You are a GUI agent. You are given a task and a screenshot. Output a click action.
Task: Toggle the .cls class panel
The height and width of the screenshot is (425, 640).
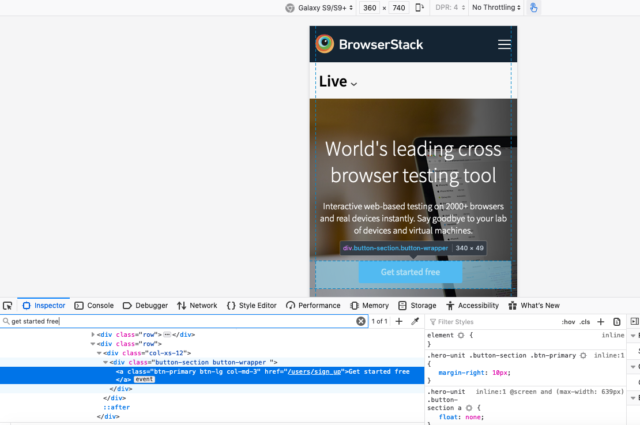[x=585, y=322]
